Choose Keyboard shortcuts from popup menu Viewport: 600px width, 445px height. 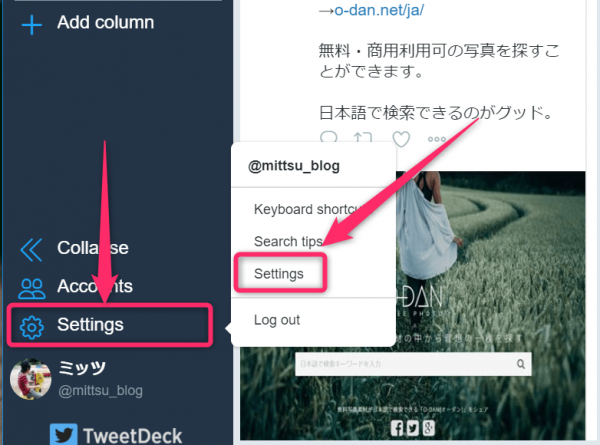(x=308, y=209)
